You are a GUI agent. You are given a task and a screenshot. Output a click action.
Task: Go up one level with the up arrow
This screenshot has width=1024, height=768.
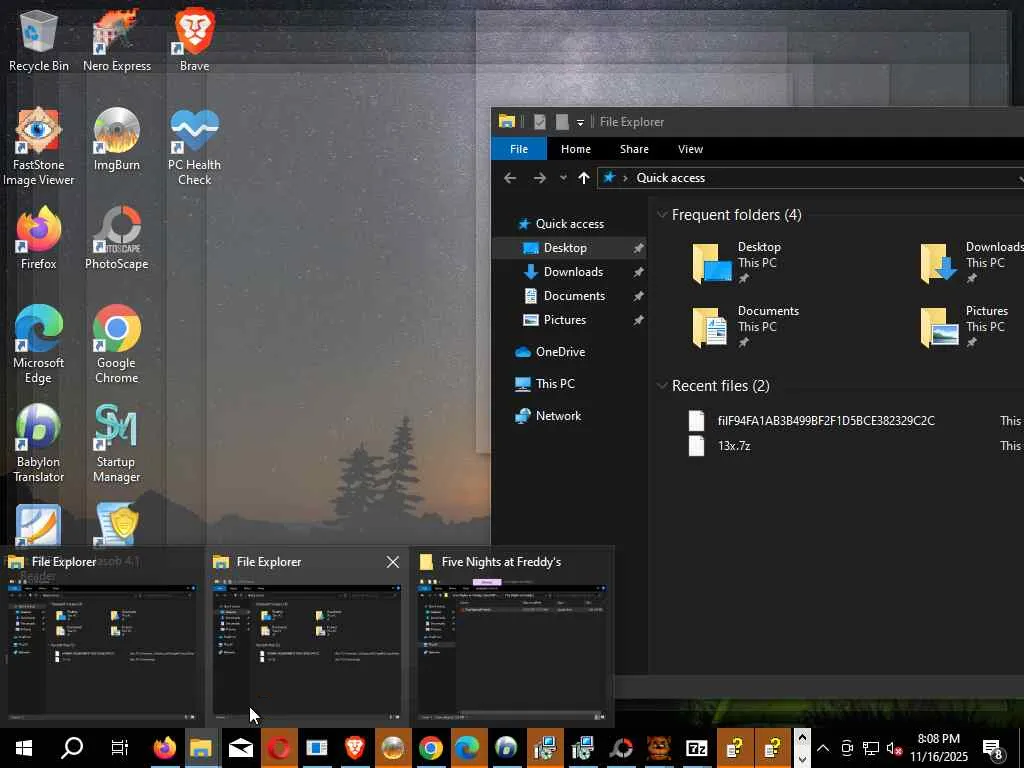tap(584, 178)
